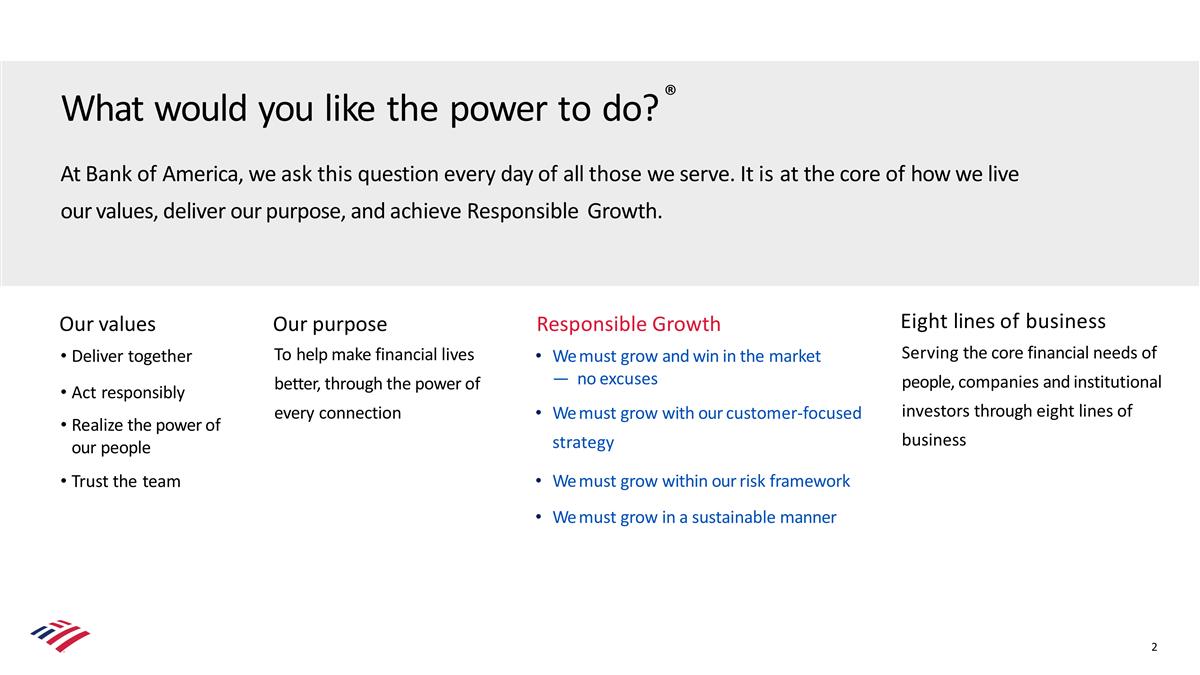
Task: Select the 'Our values' heading
Action: (x=108, y=324)
